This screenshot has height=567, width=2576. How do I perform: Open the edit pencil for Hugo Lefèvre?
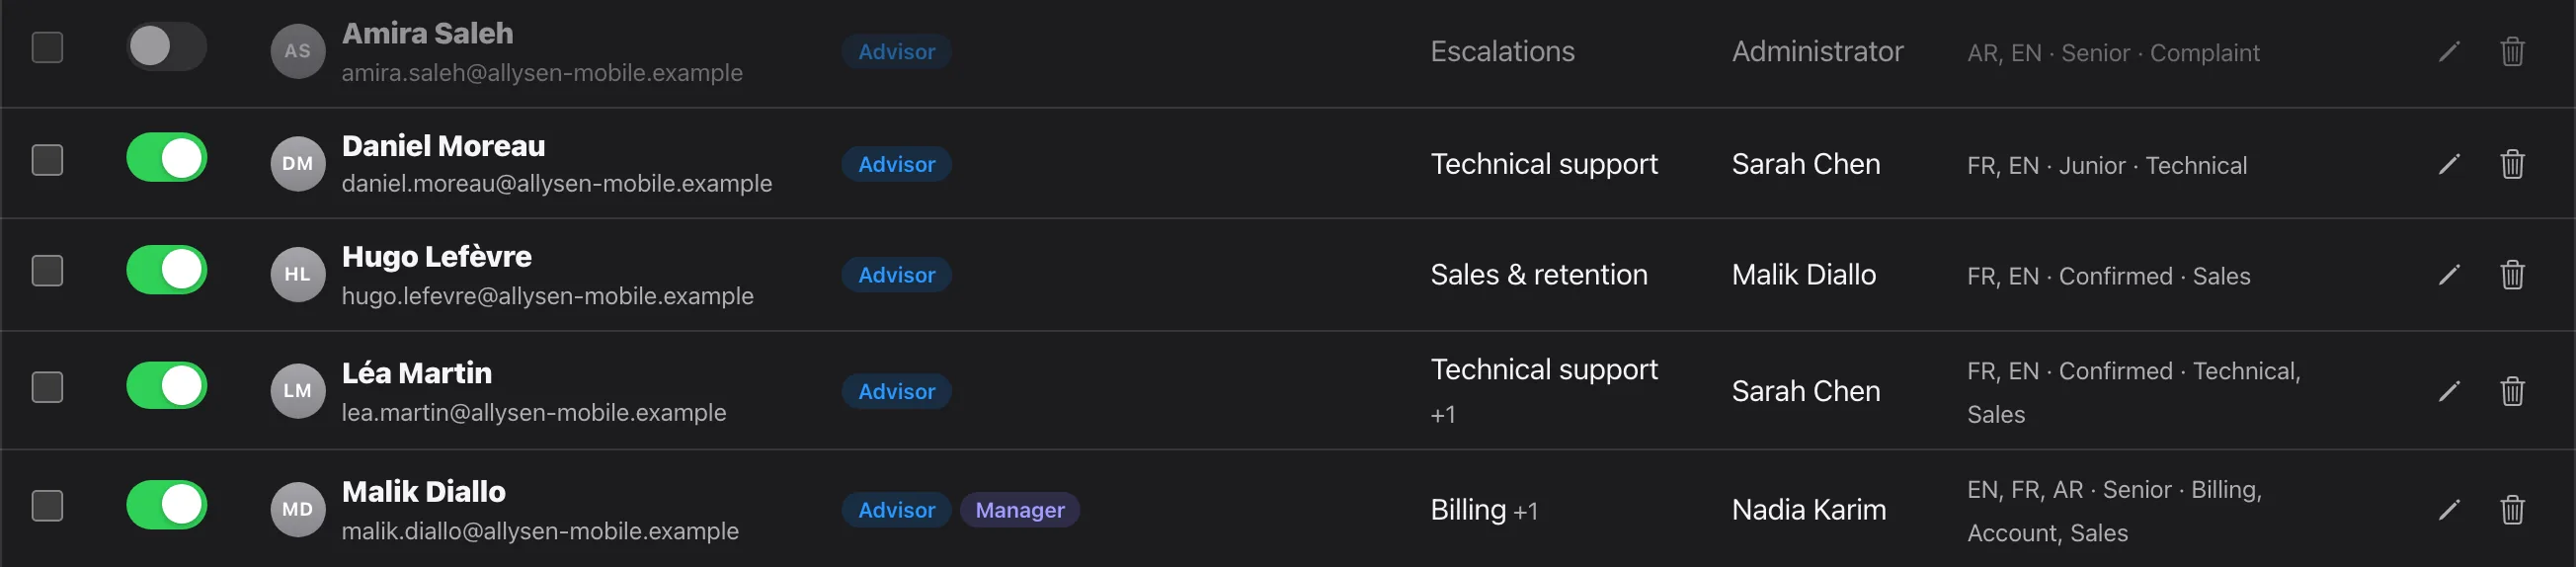click(2448, 275)
